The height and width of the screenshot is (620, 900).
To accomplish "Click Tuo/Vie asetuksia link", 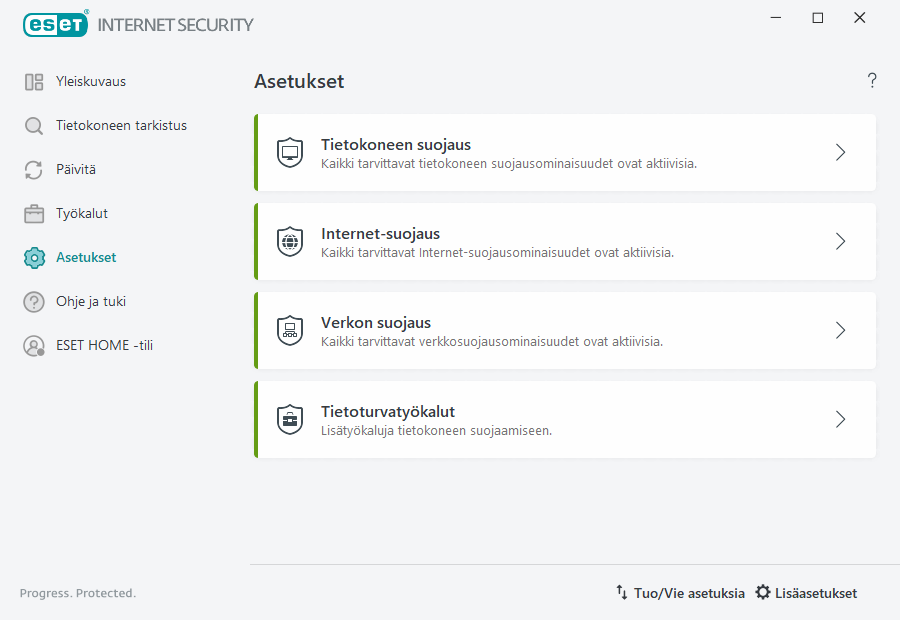I will [689, 593].
